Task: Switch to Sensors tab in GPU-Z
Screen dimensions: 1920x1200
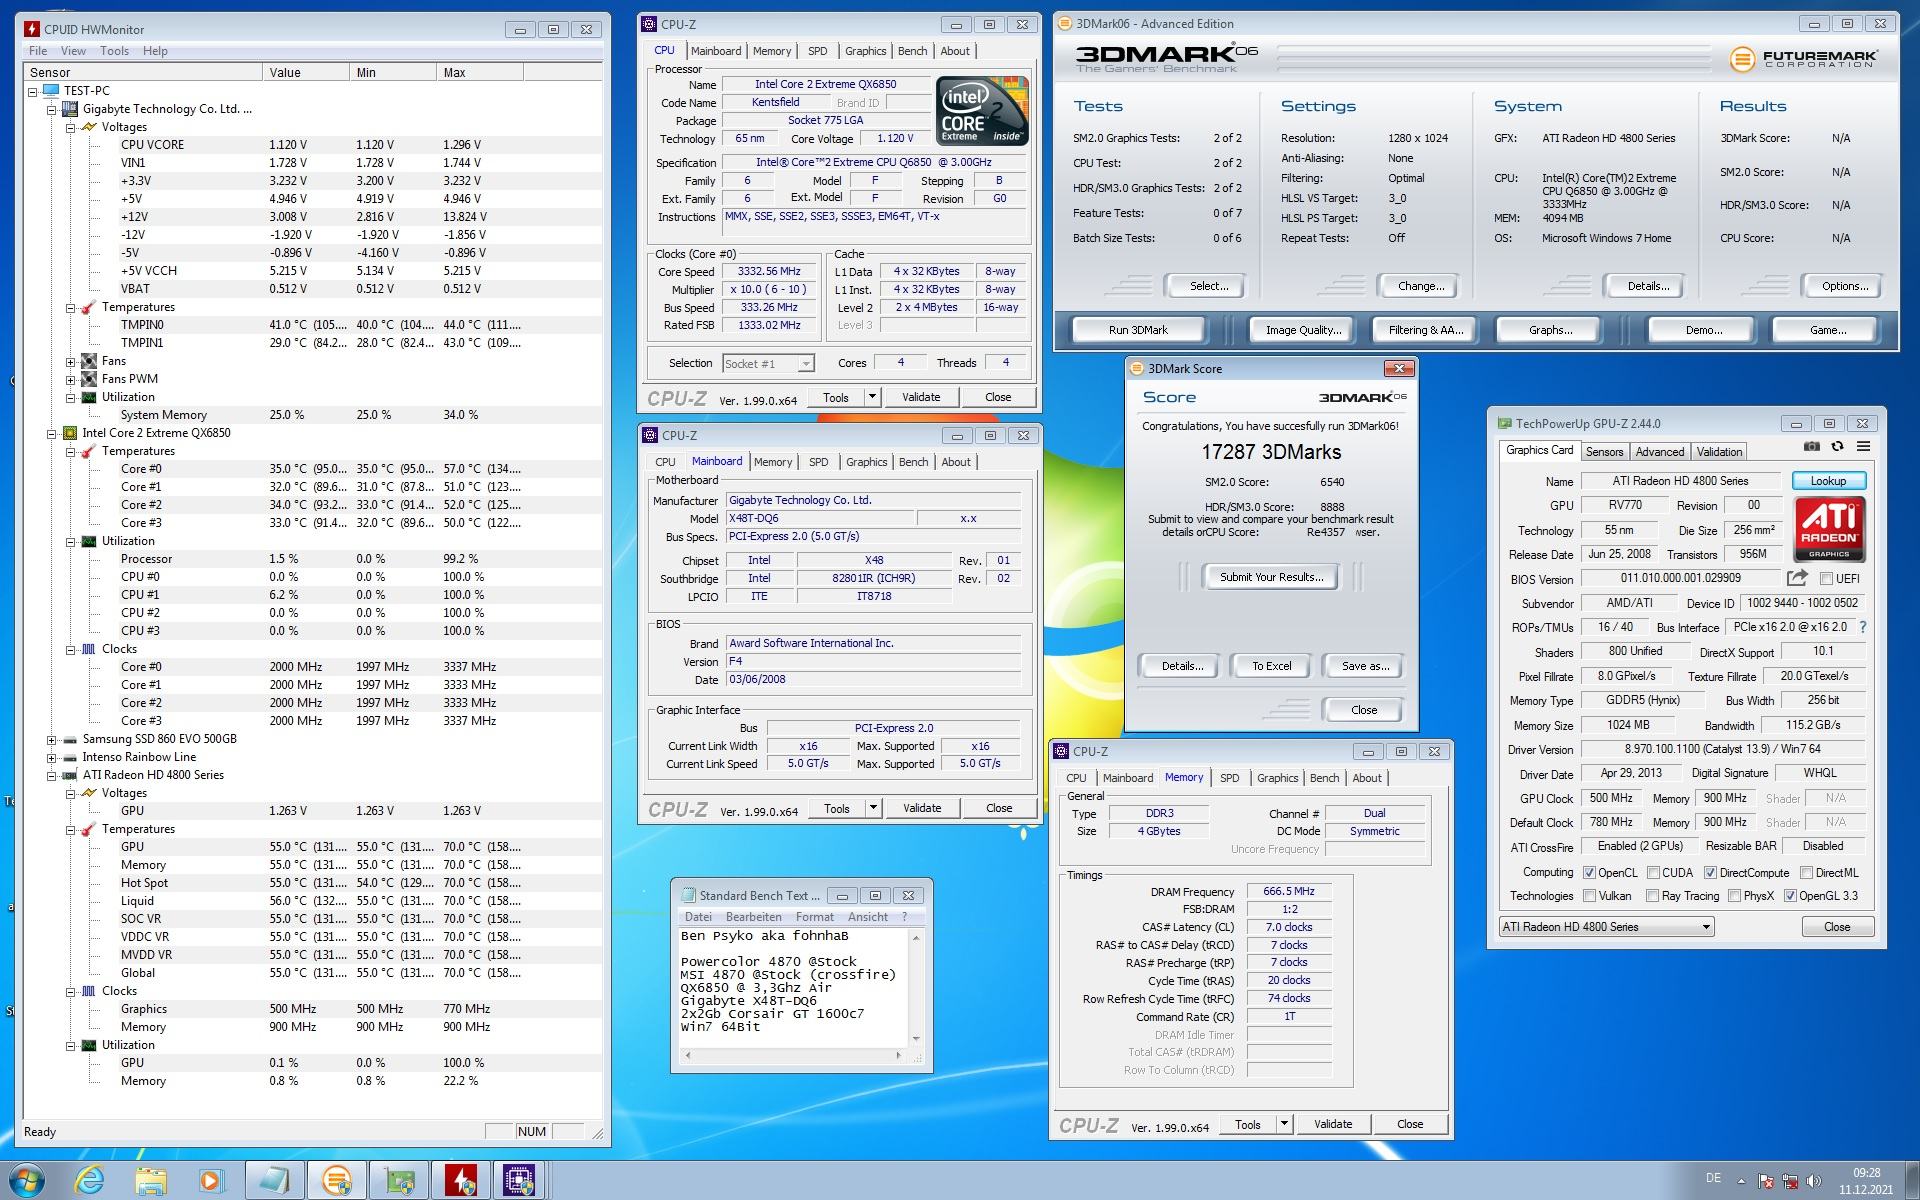Action: coord(1604,452)
